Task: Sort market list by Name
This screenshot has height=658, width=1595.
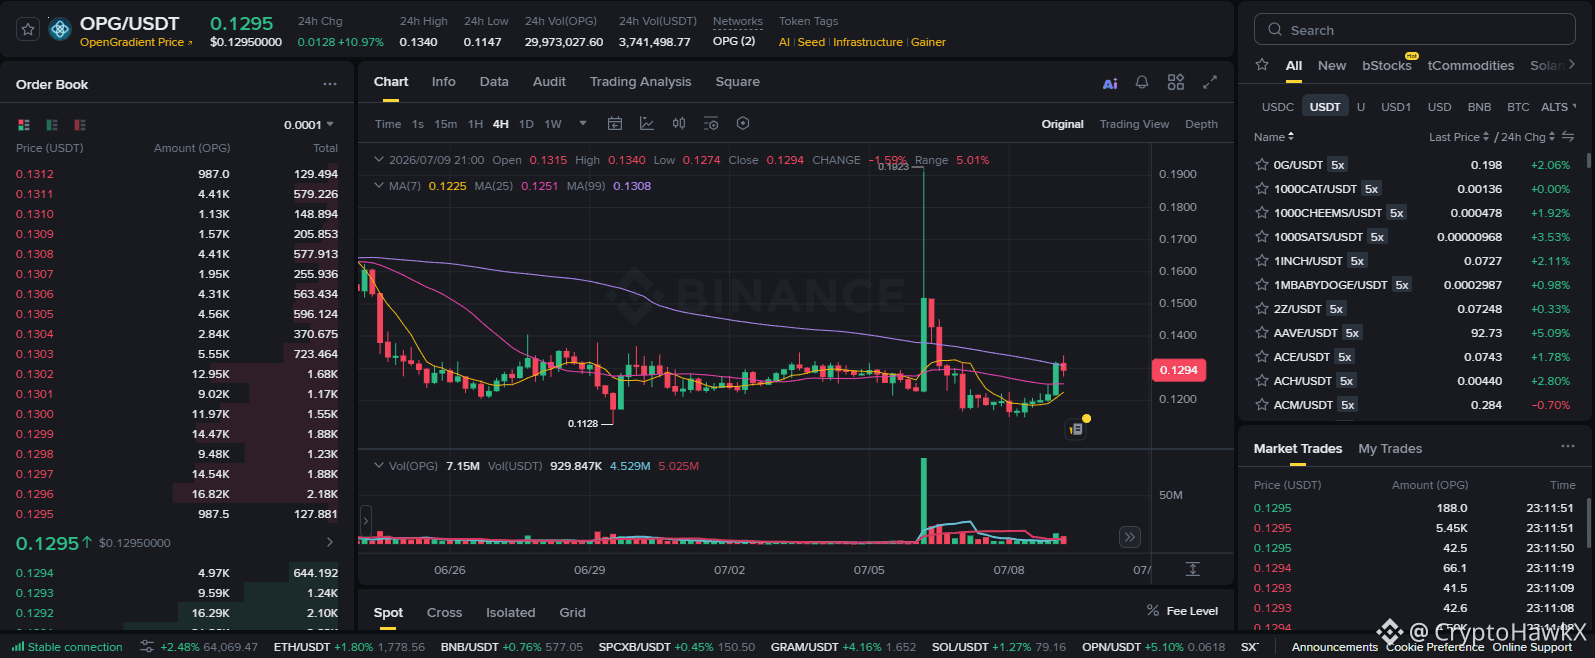Action: tap(1274, 137)
